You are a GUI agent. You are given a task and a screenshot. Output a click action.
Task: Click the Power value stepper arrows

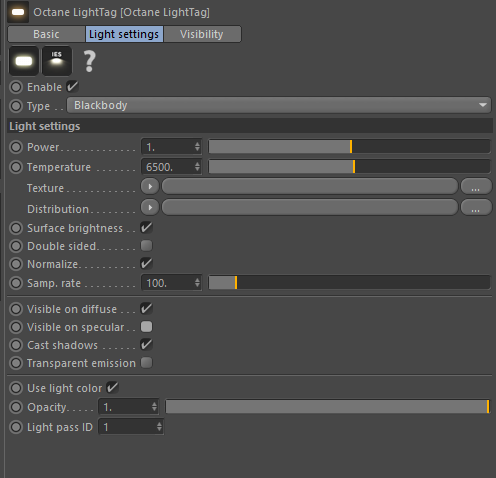(x=197, y=147)
